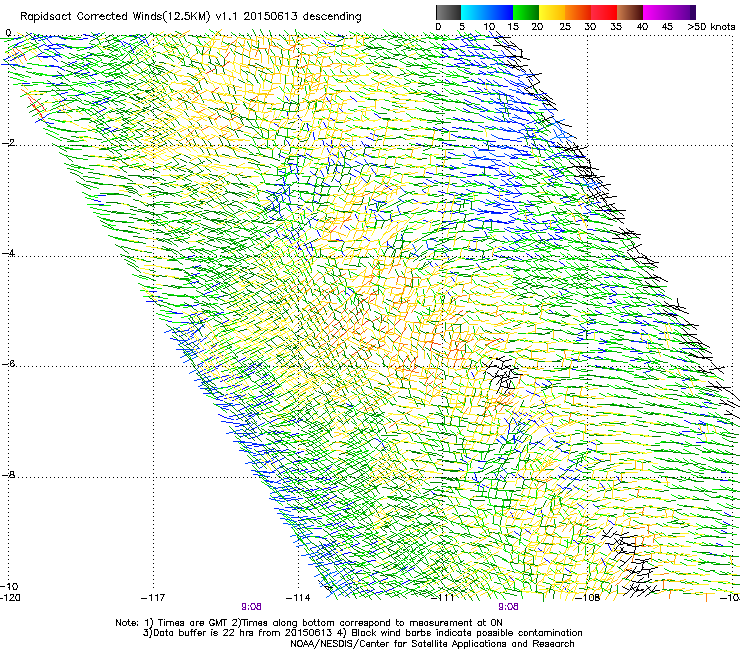This screenshot has width=740, height=650.
Task: Click the '-8' latitude axis label
Action: [x=8, y=474]
